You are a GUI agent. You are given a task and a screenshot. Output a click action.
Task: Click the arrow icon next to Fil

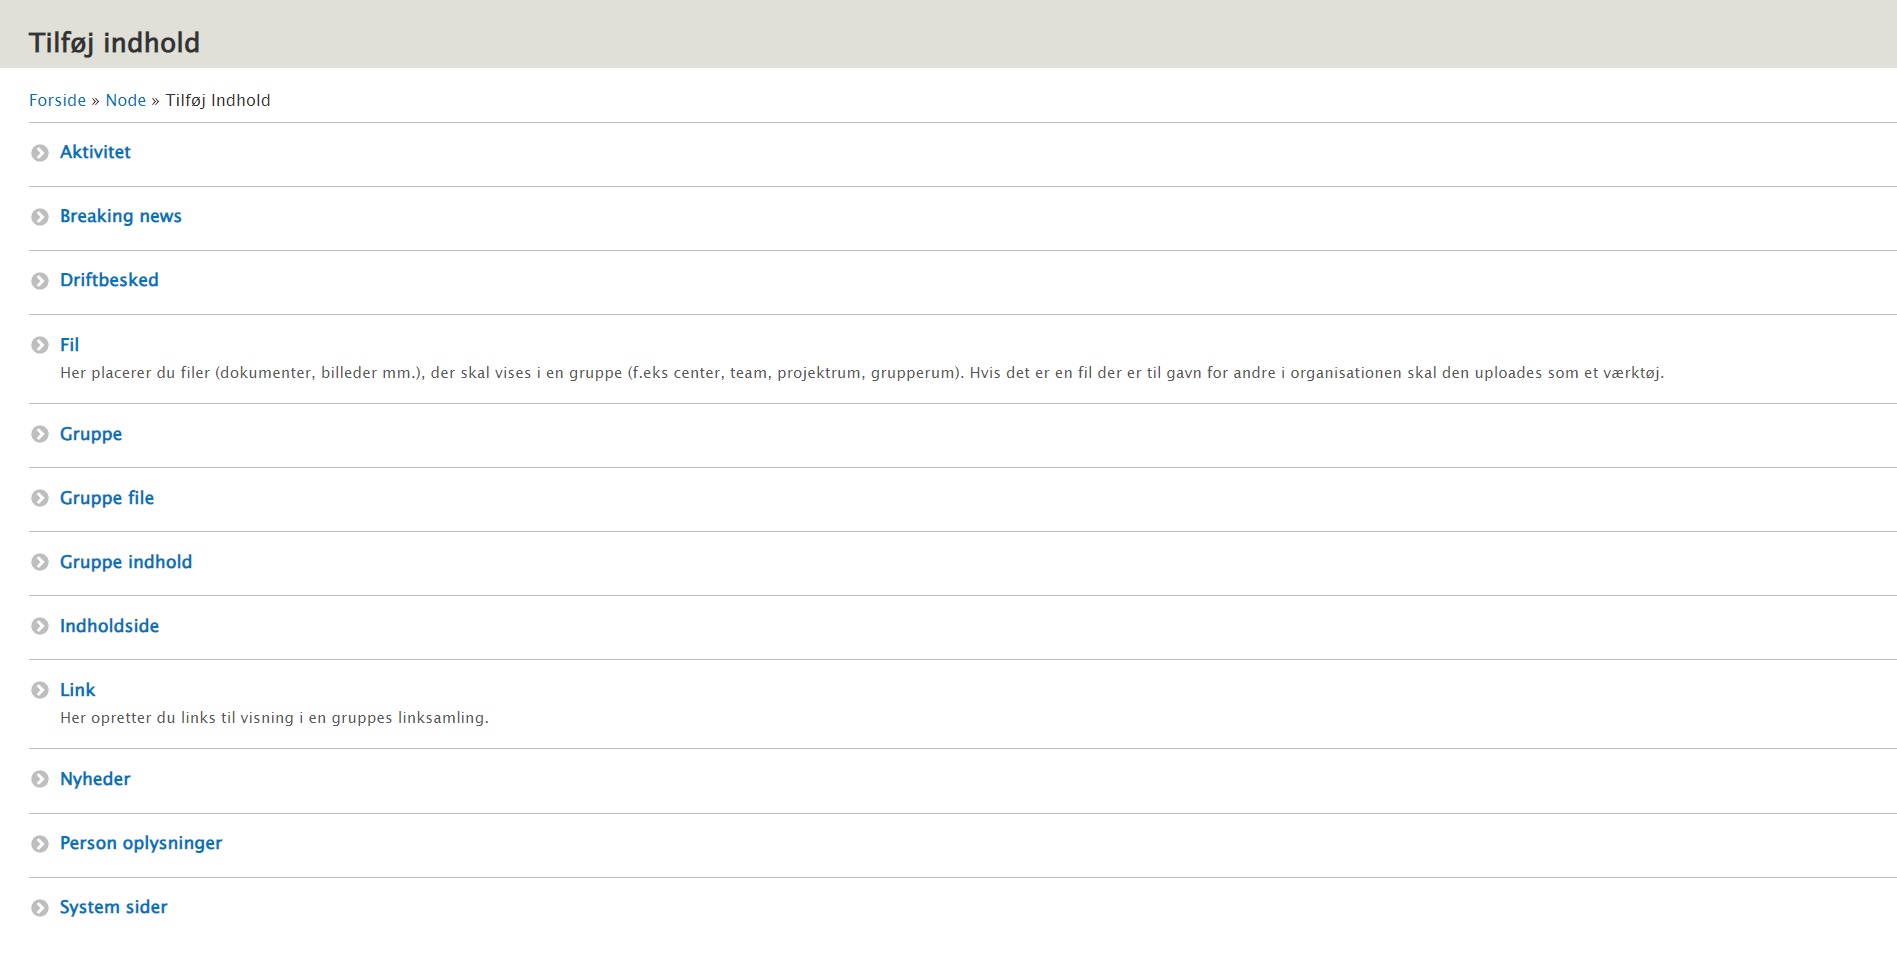point(40,345)
